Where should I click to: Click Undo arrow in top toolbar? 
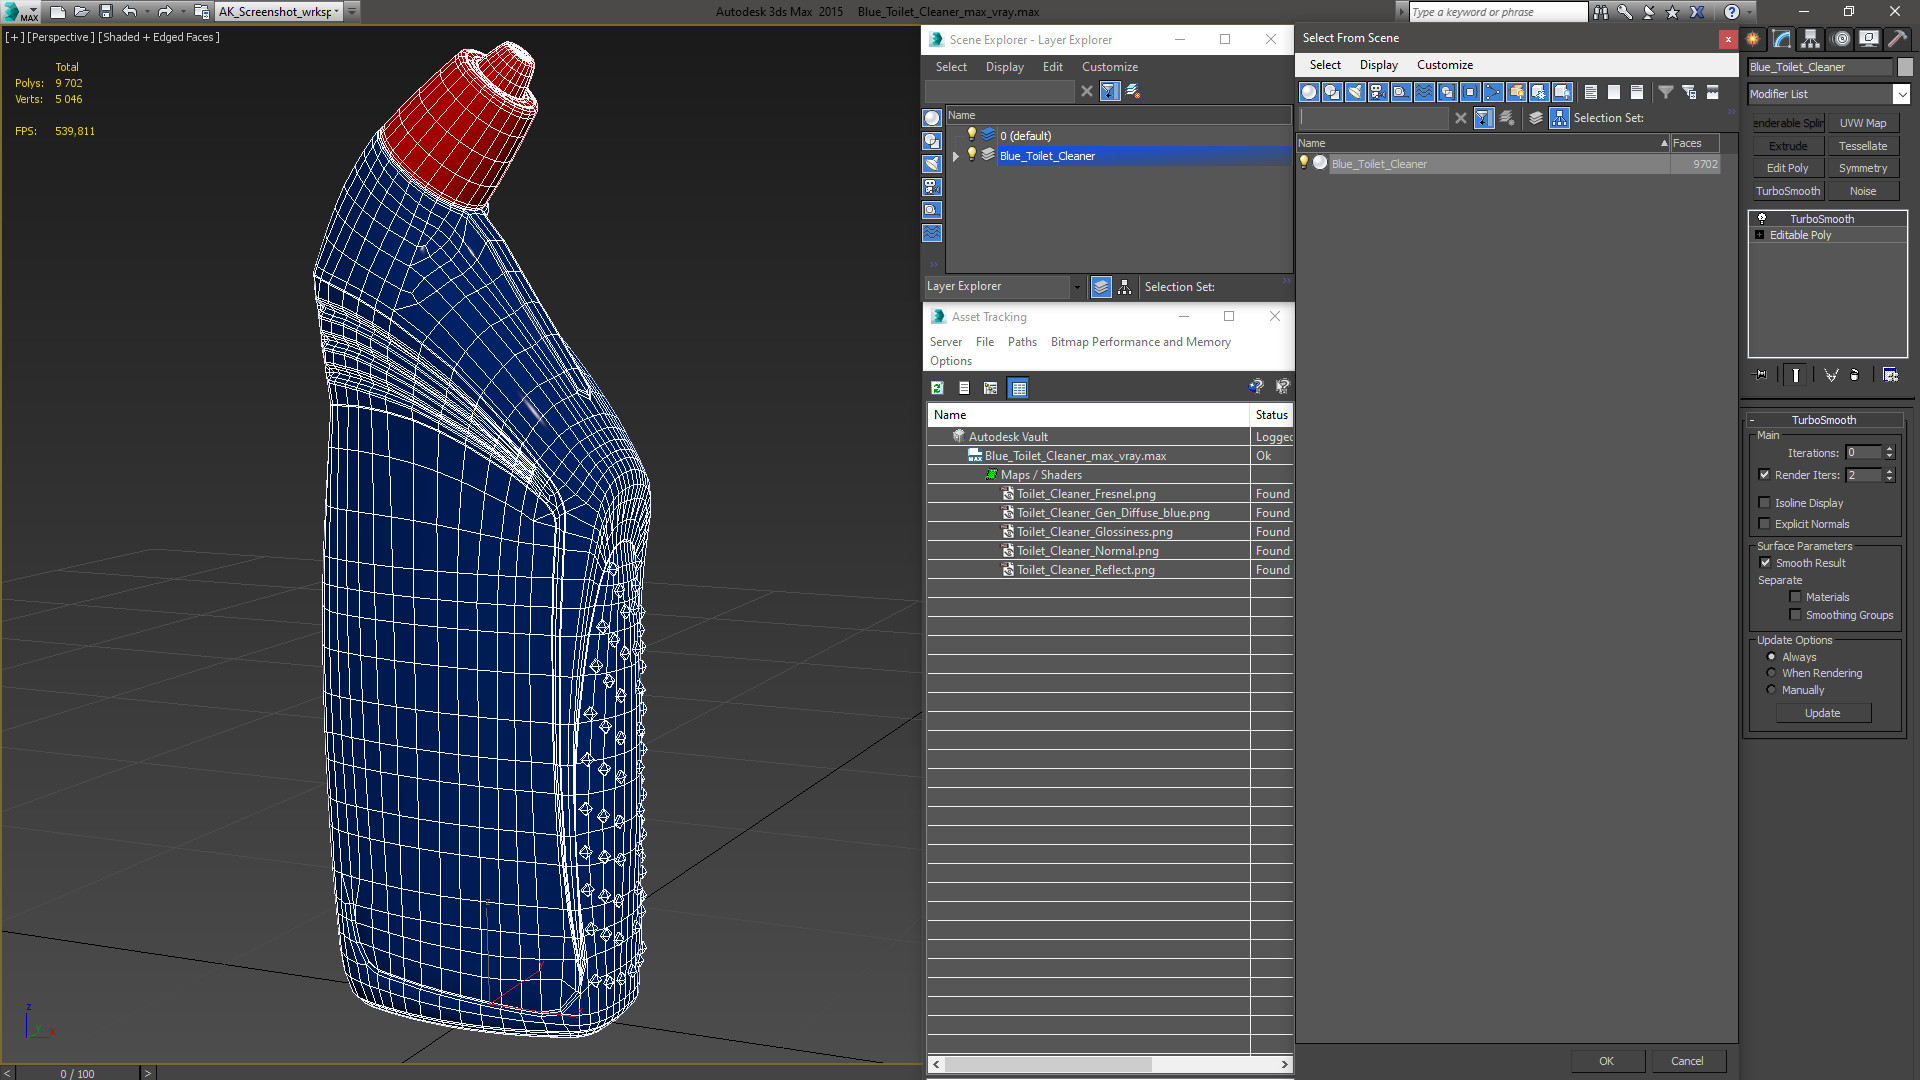point(129,12)
